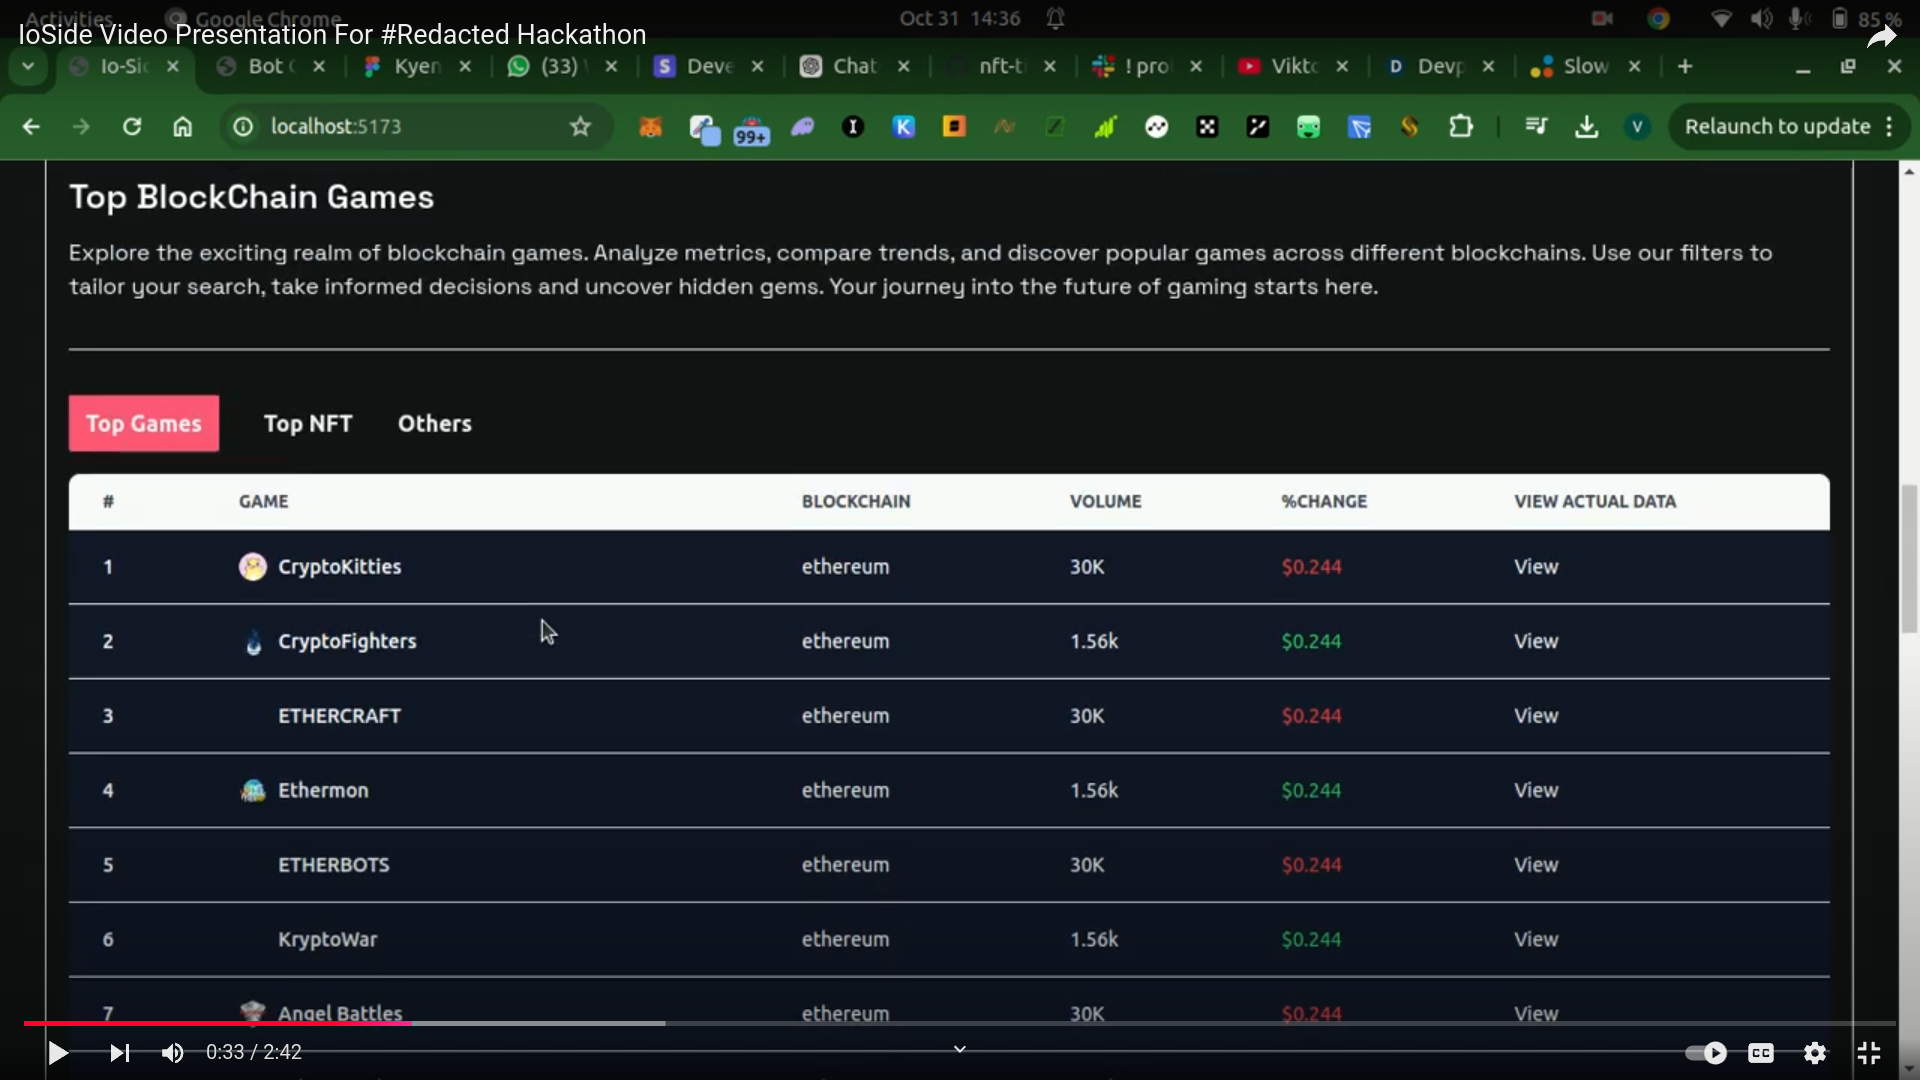Viewport: 1920px width, 1080px height.
Task: Open video settings gear
Action: 1814,1053
